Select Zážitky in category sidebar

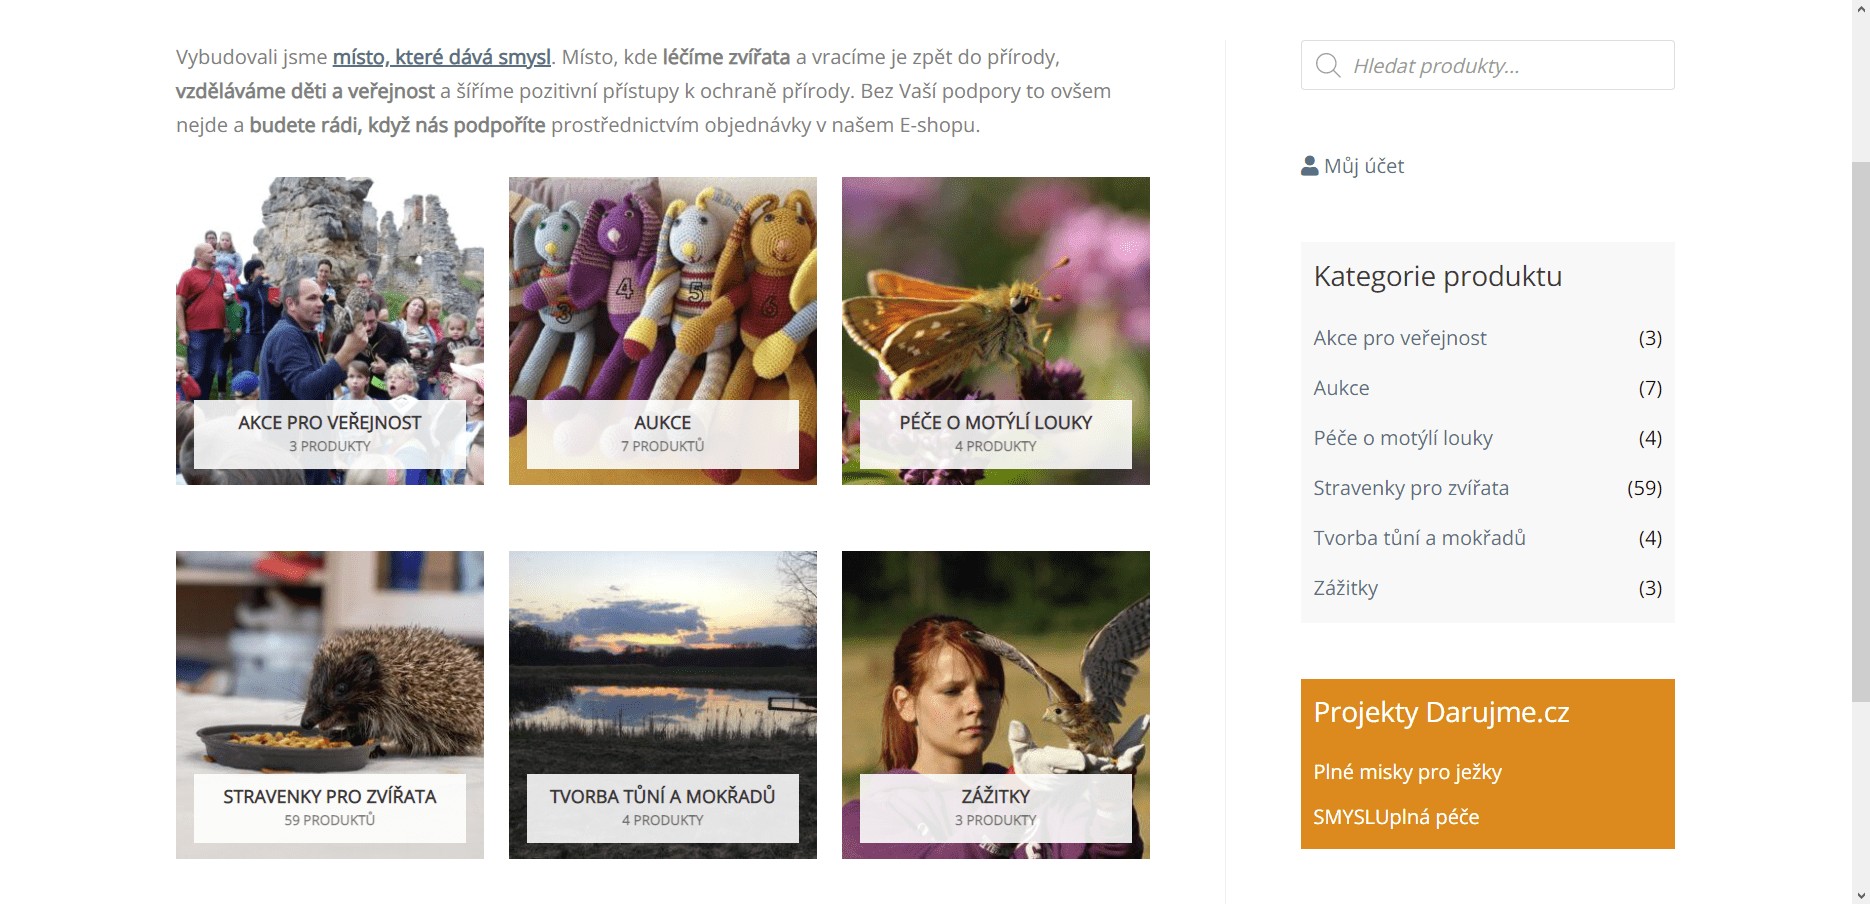1346,588
